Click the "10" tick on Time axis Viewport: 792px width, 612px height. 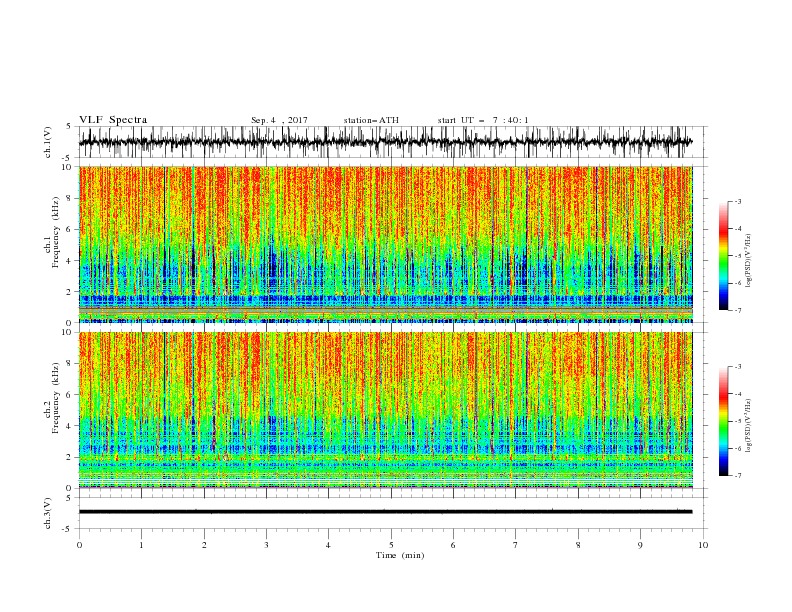pyautogui.click(x=703, y=545)
